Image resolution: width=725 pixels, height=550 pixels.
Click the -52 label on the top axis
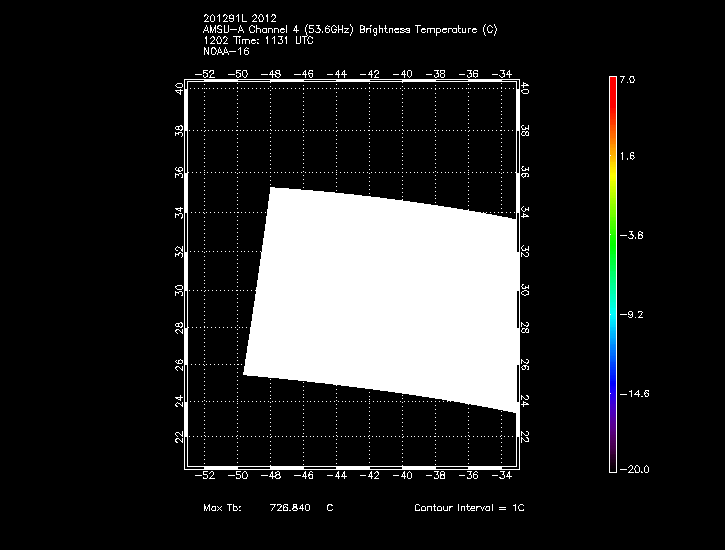pos(206,74)
